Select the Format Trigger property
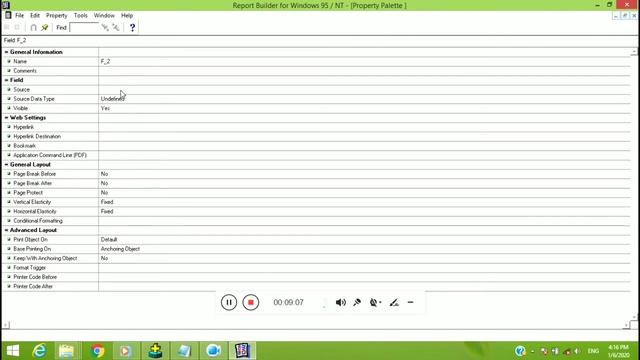 pyautogui.click(x=316, y=268)
